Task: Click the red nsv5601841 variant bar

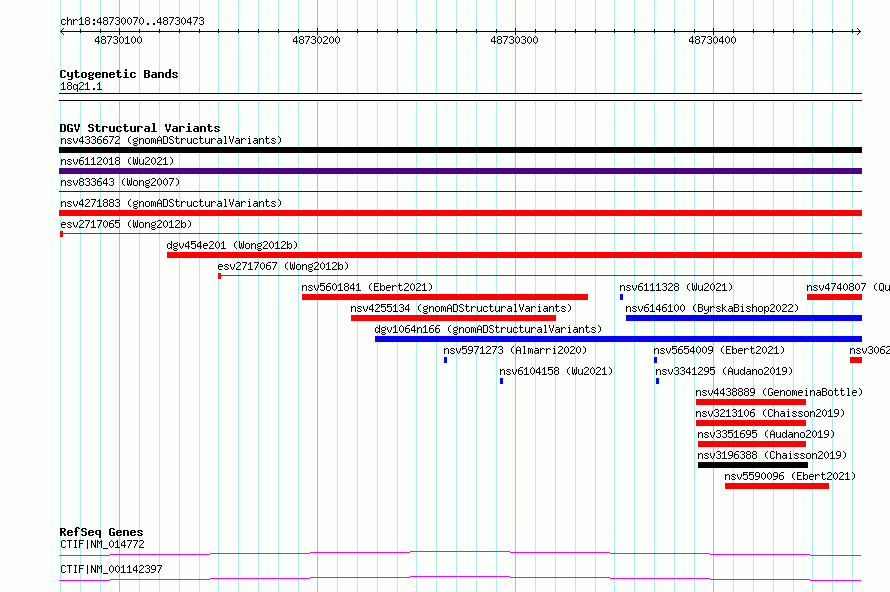Action: coord(445,297)
